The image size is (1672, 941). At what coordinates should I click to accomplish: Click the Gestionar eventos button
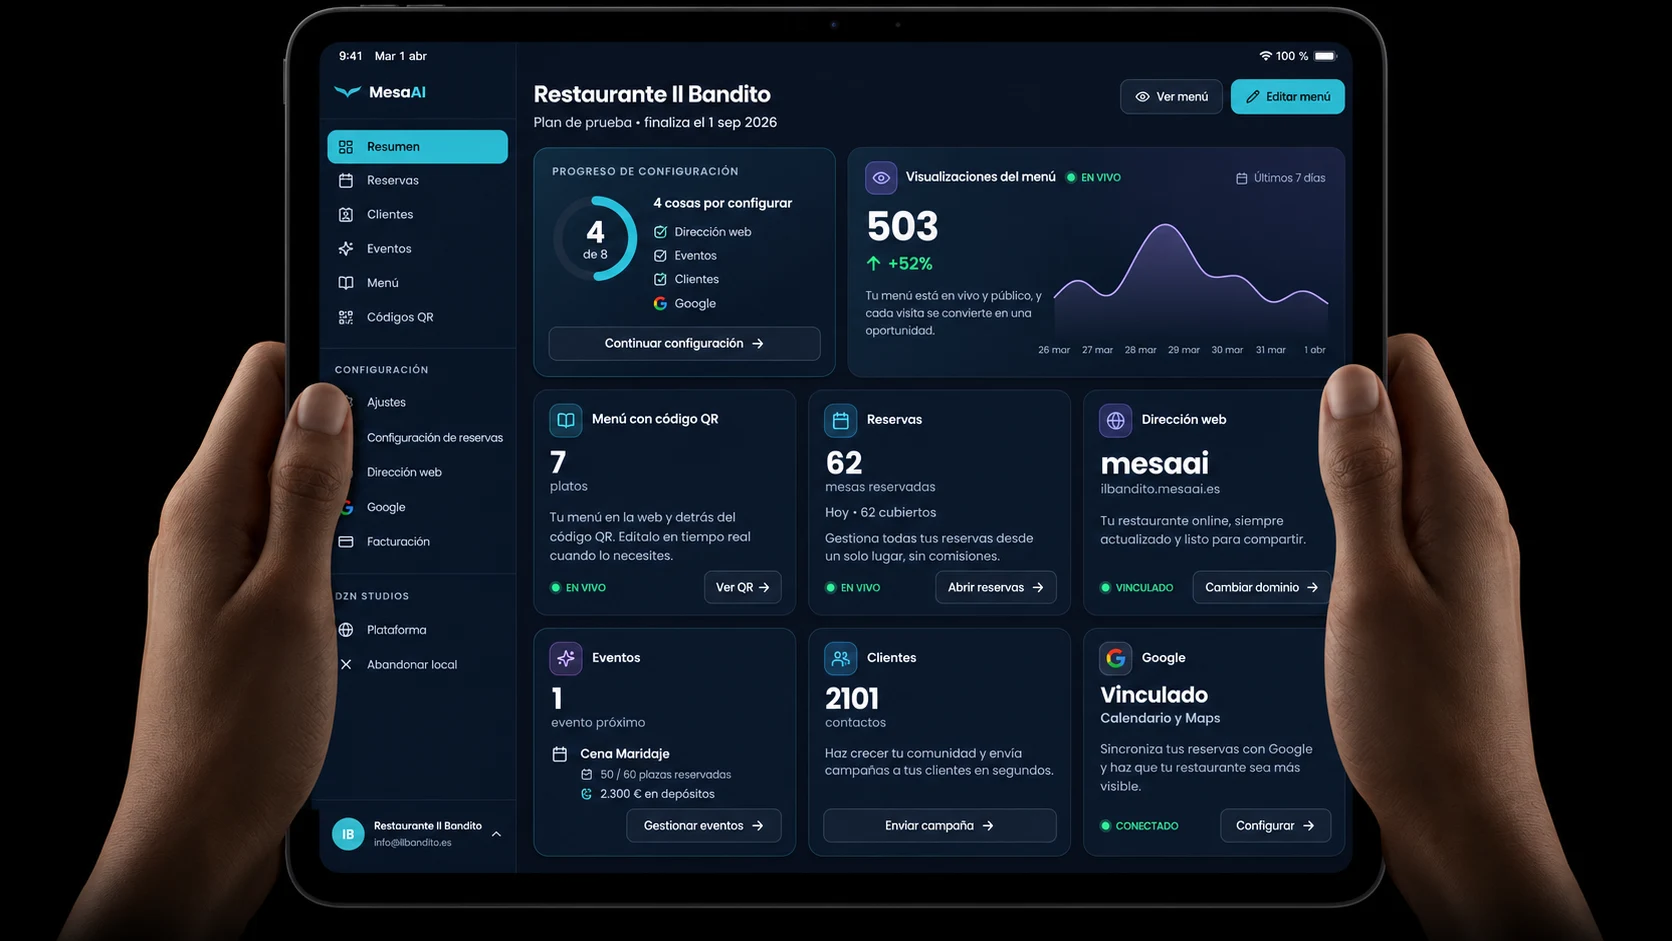[x=703, y=826]
